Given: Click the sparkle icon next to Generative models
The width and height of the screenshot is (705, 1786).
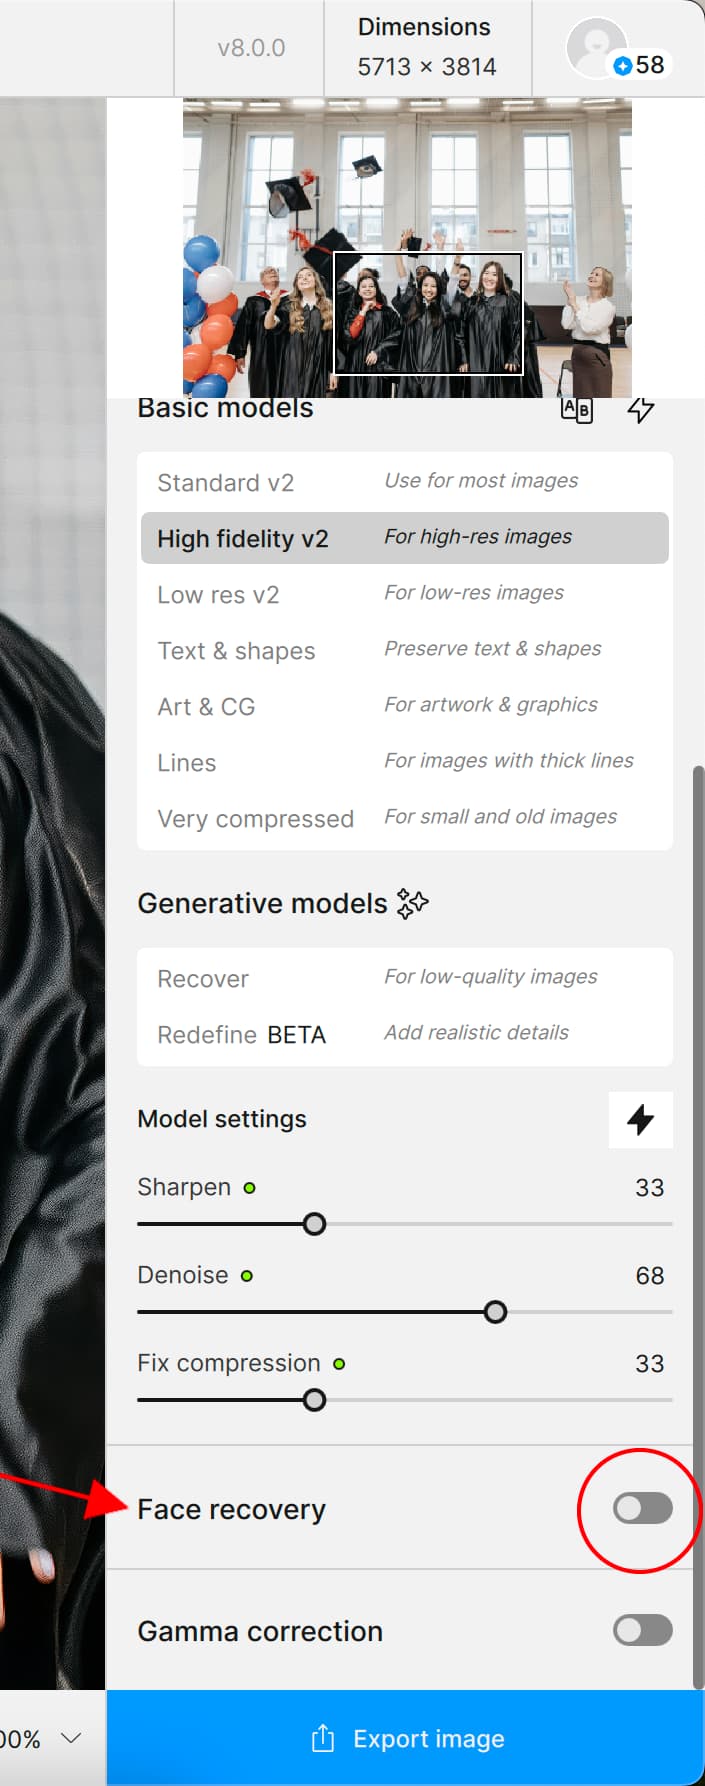Looking at the screenshot, I should click(x=412, y=903).
